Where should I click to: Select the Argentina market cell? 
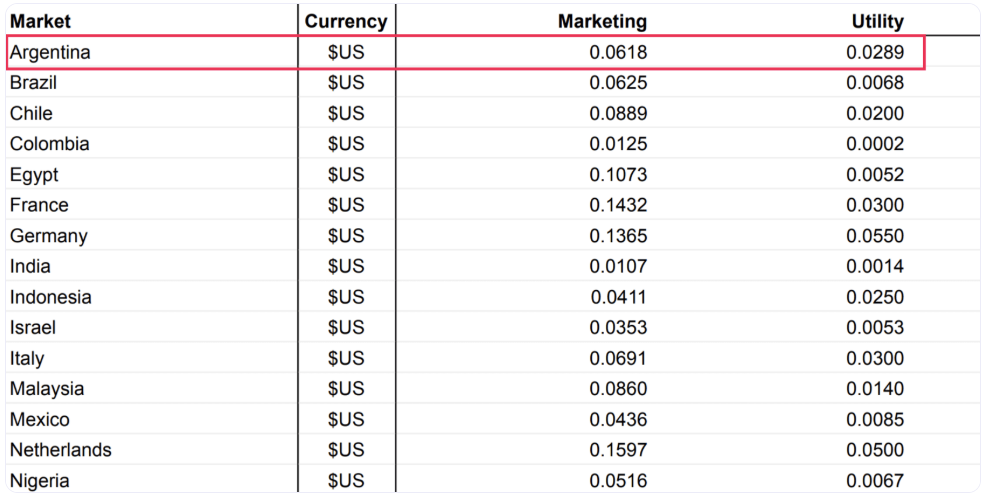click(50, 52)
